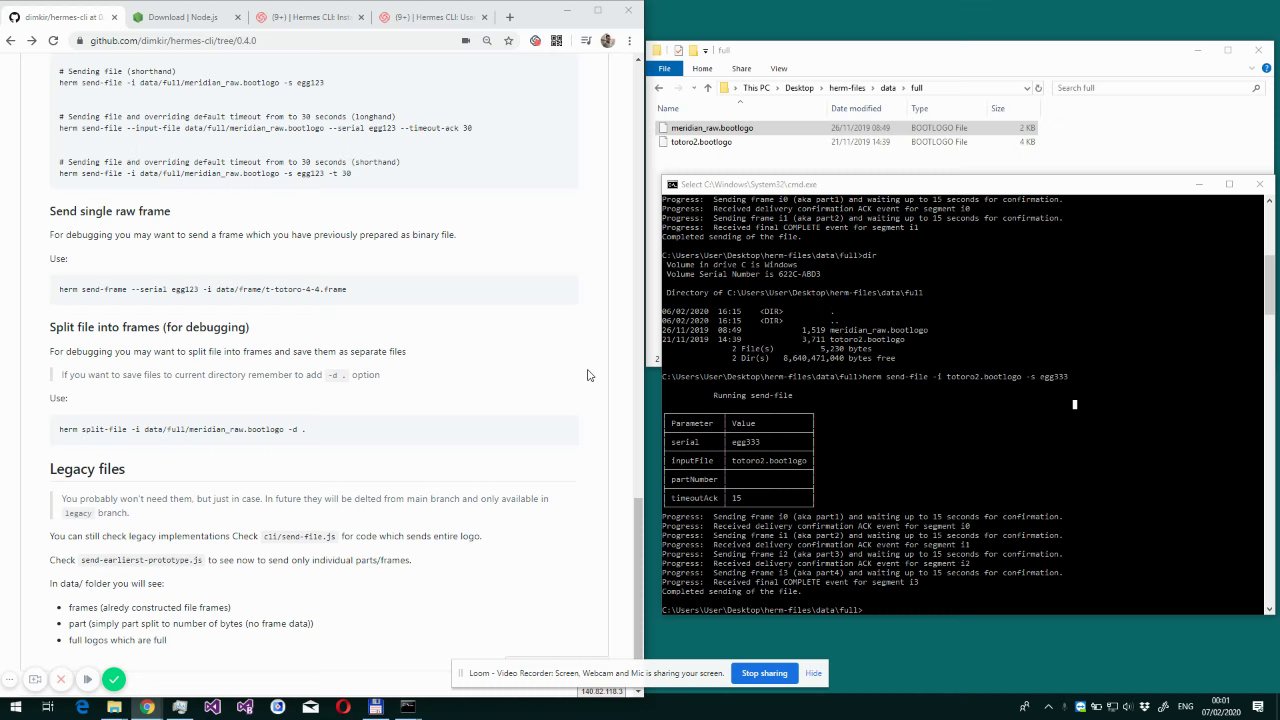
Task: Open the QR code extension in Chrome
Action: click(x=556, y=40)
